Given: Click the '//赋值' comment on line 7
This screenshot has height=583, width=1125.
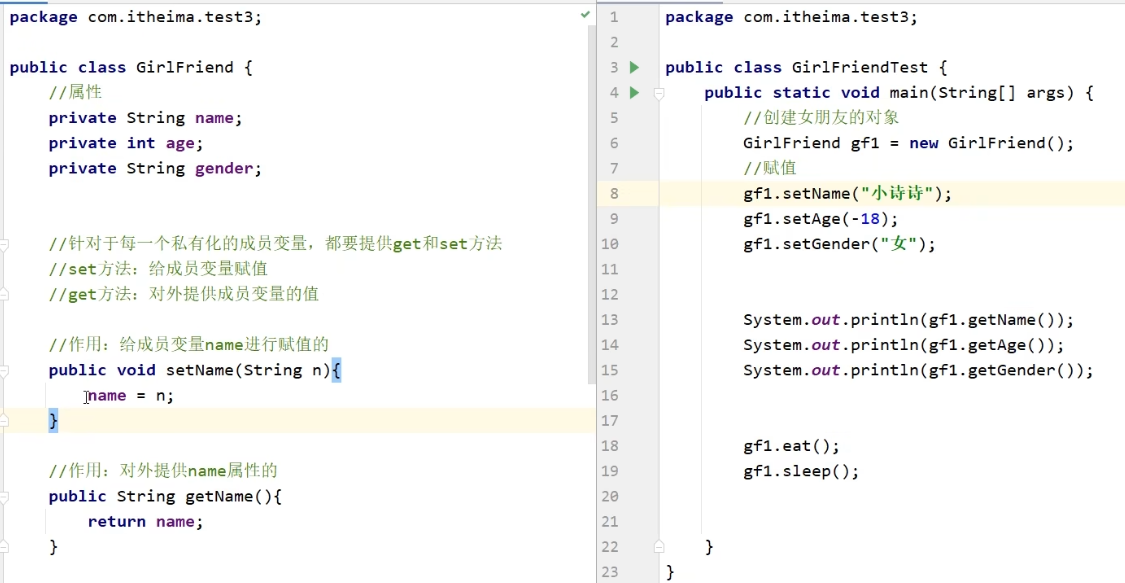Looking at the screenshot, I should point(770,169).
